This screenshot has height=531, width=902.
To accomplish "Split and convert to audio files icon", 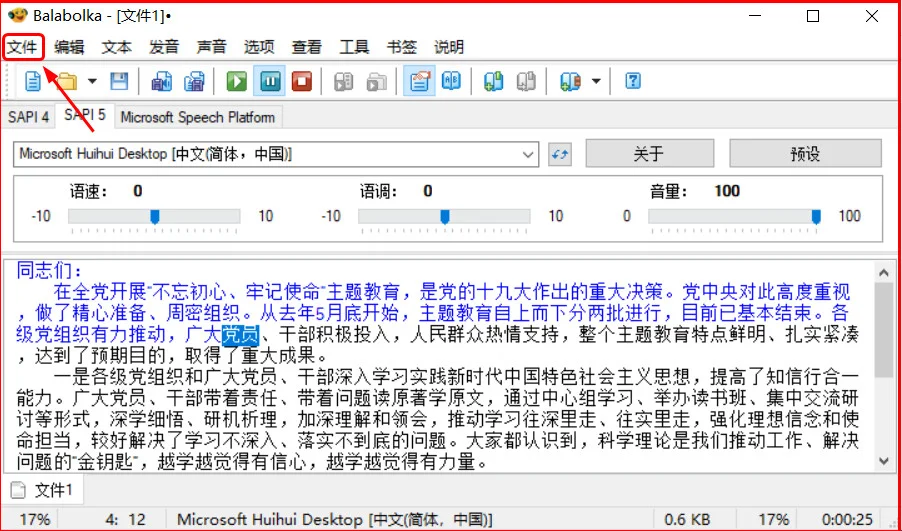I will pyautogui.click(x=194, y=81).
